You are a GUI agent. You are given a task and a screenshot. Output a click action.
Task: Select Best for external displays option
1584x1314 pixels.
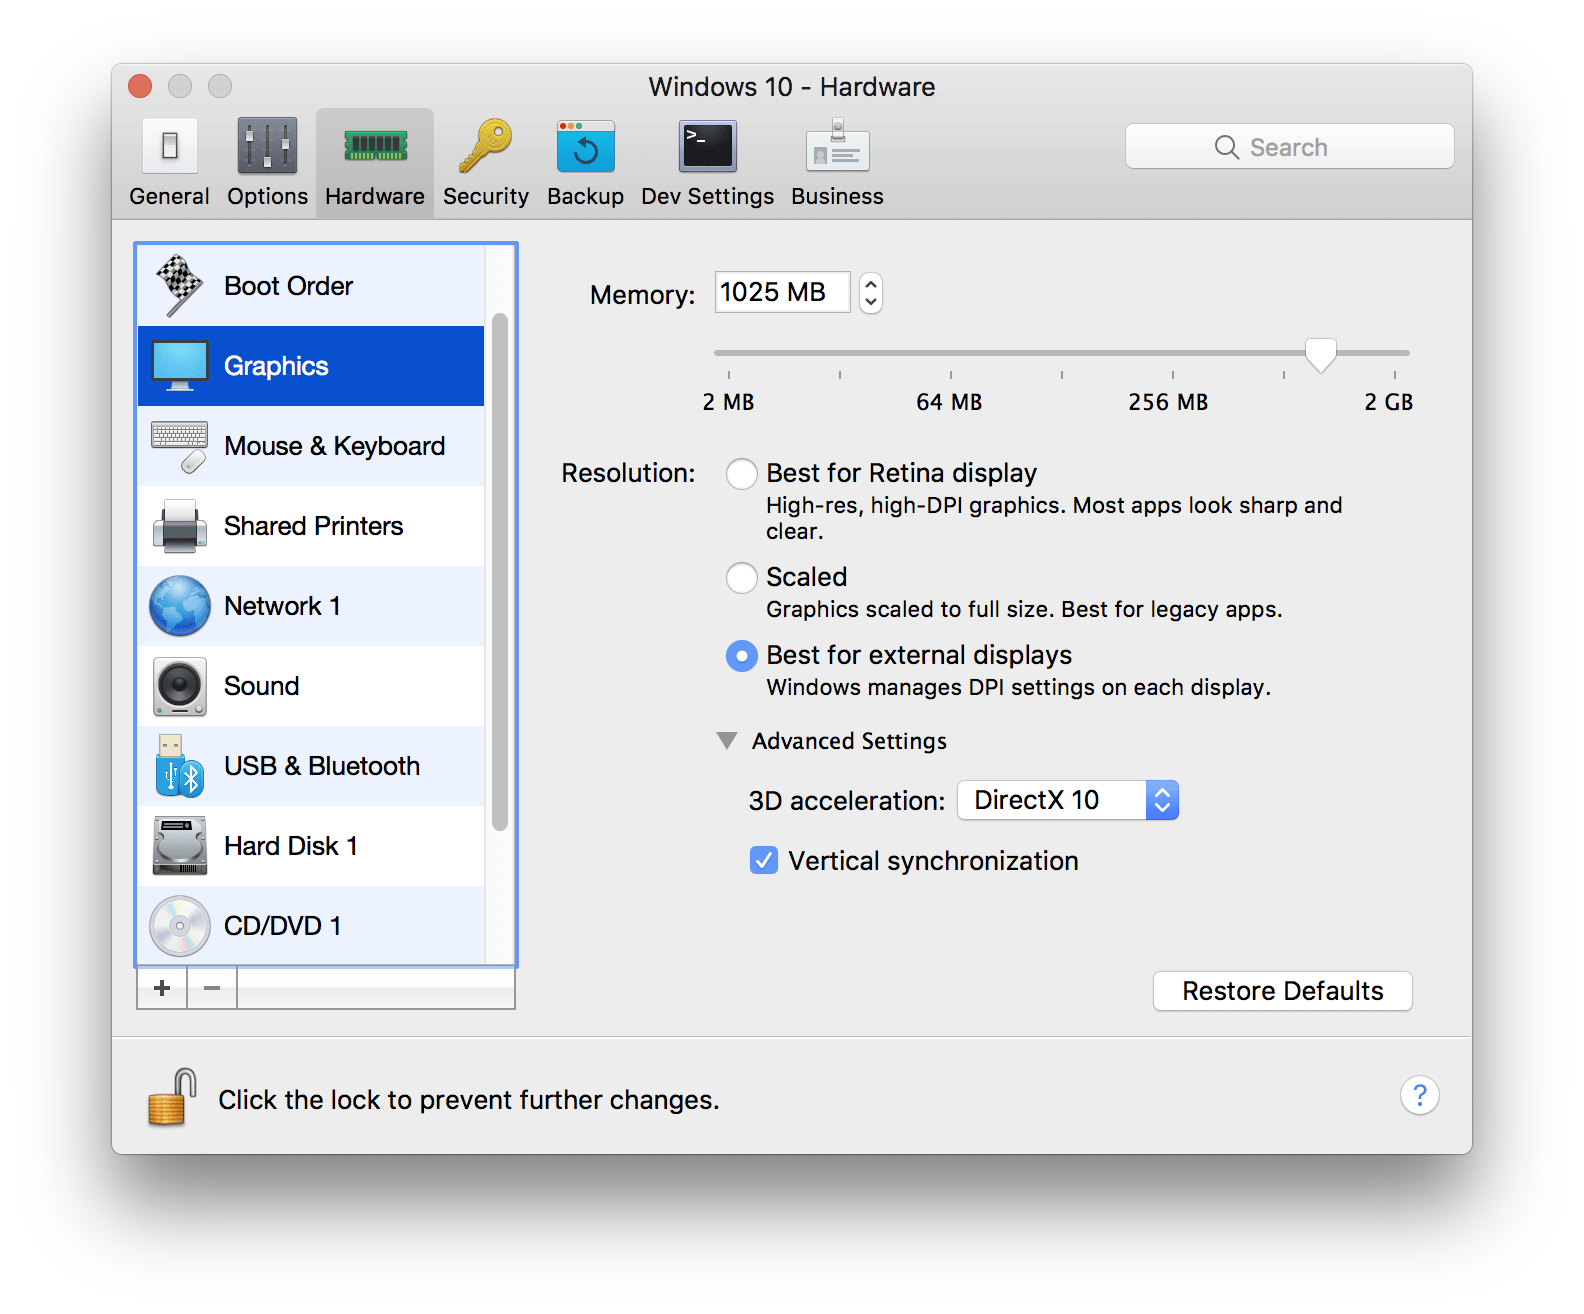(742, 656)
